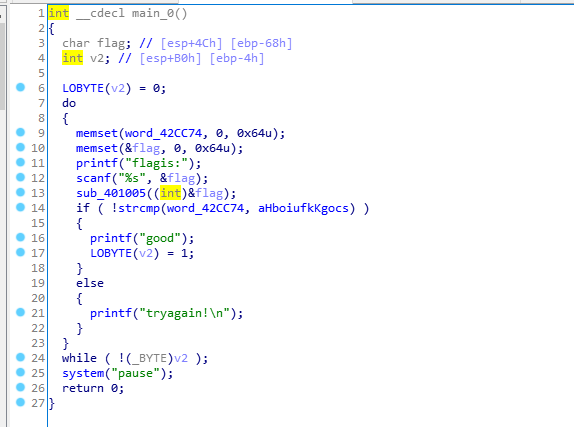Select highlighted int return type on line 1
Viewport: 574px width, 427px height.
tap(59, 13)
